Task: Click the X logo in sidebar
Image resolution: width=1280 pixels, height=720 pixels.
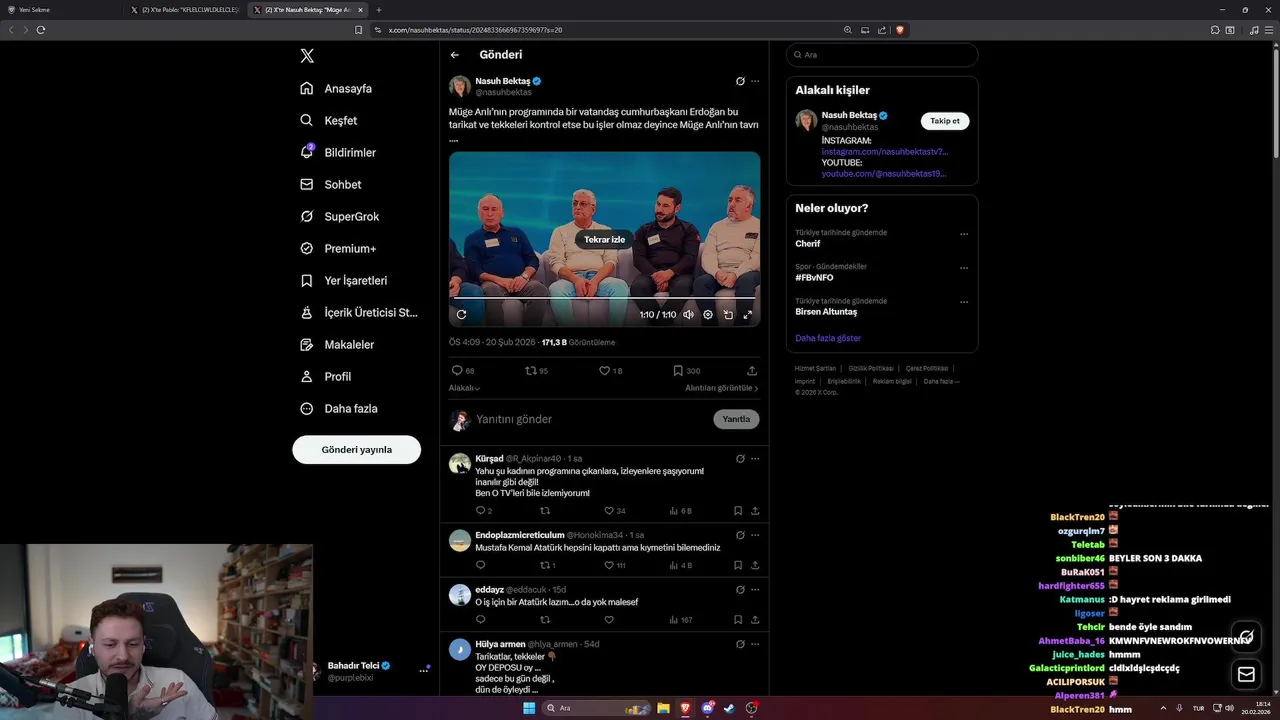Action: (307, 56)
